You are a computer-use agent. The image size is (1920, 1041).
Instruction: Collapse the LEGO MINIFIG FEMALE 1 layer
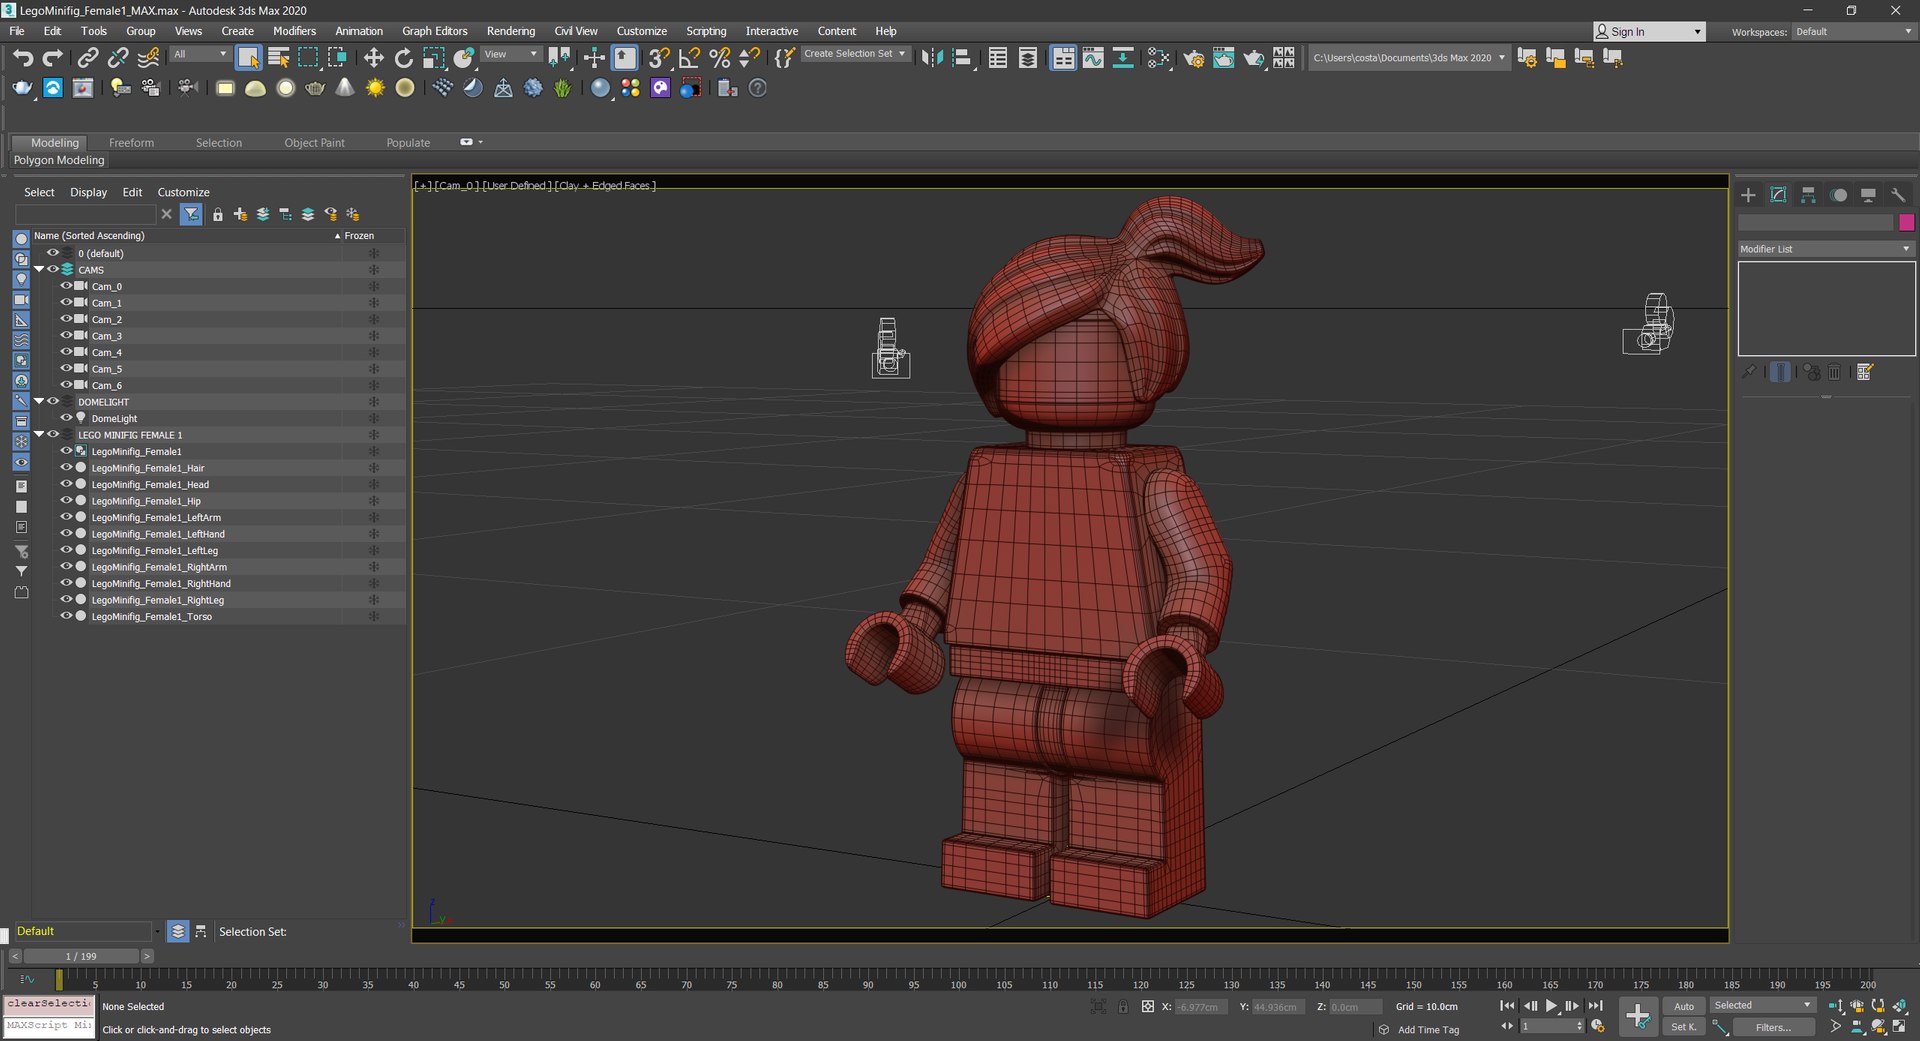(x=39, y=434)
